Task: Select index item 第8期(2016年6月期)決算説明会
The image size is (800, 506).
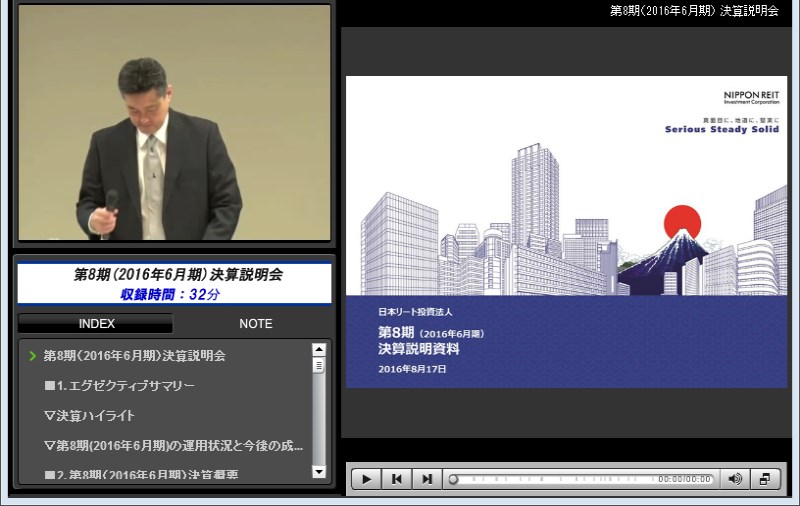Action: [x=134, y=356]
